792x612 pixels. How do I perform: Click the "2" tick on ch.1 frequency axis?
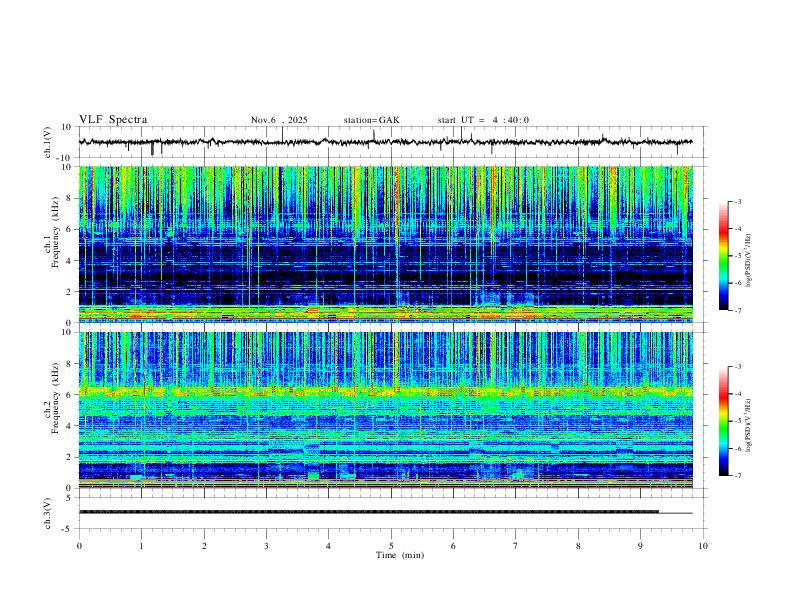pos(69,291)
